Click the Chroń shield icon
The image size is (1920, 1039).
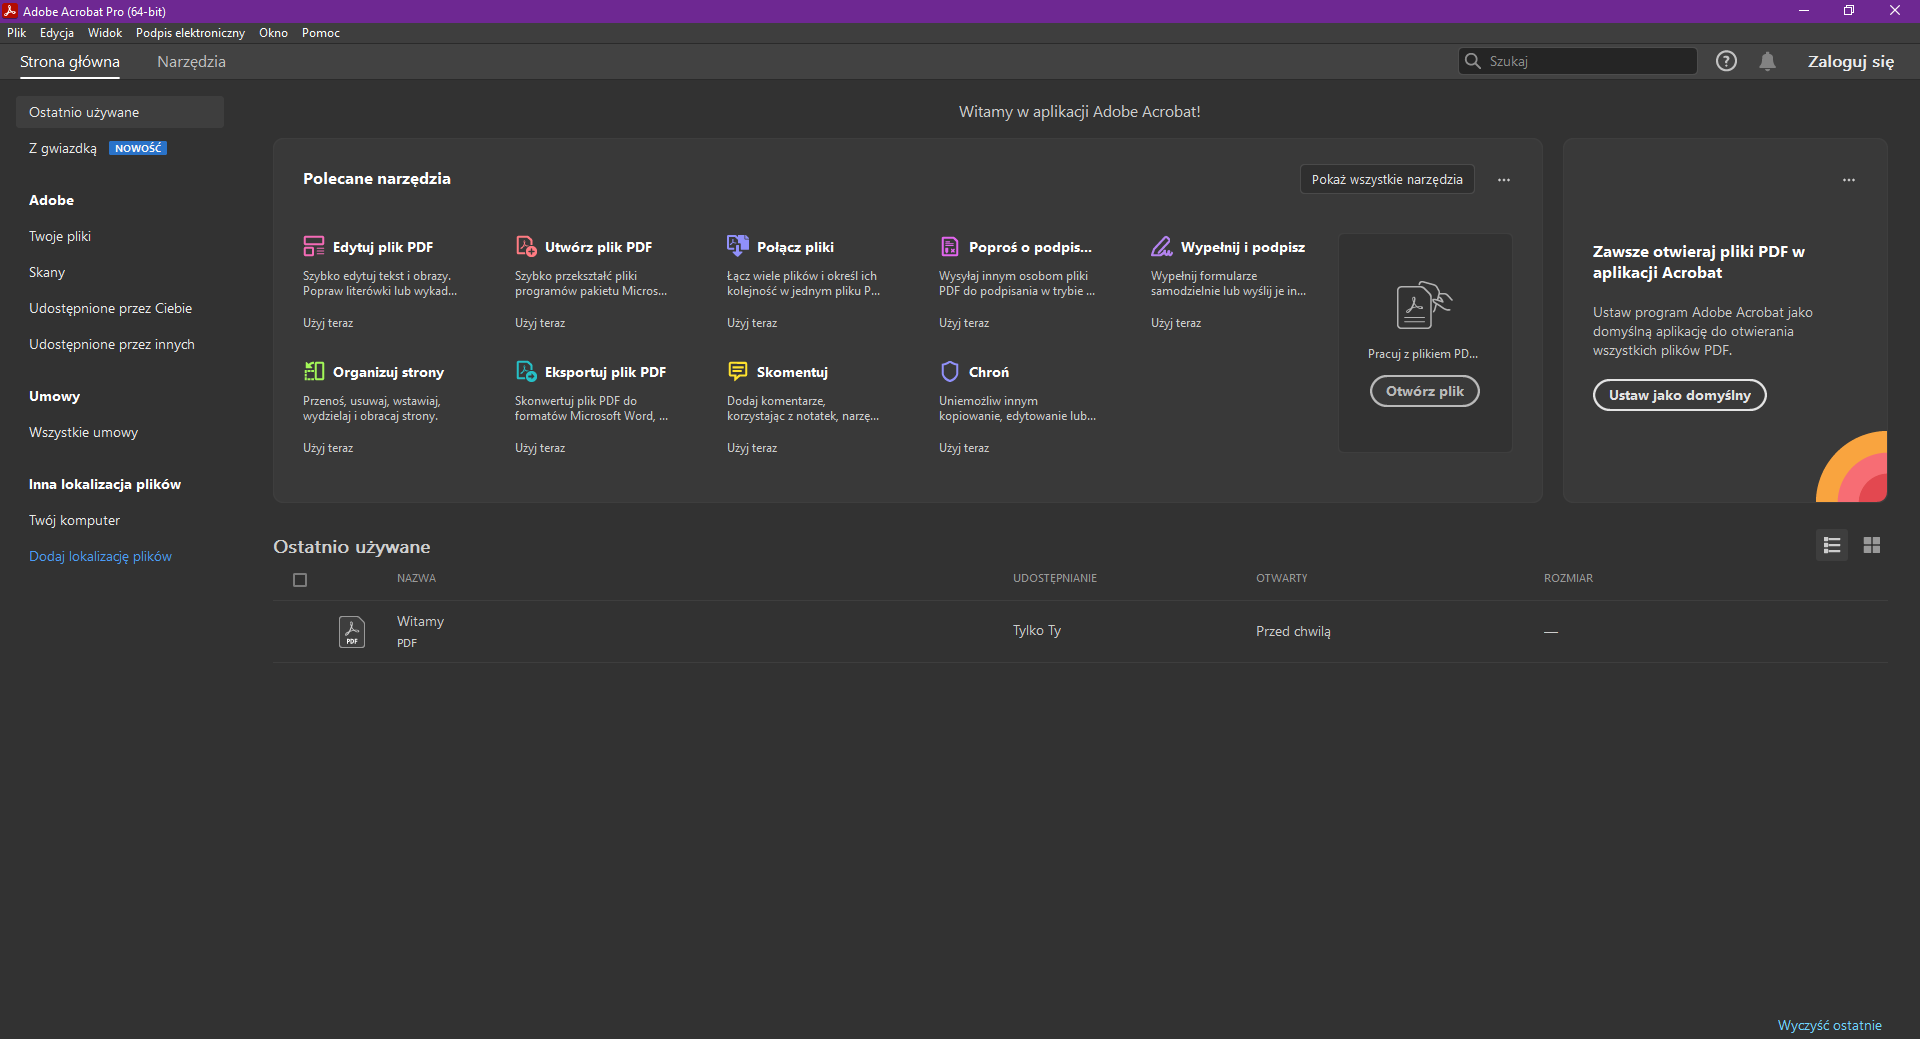pyautogui.click(x=950, y=371)
